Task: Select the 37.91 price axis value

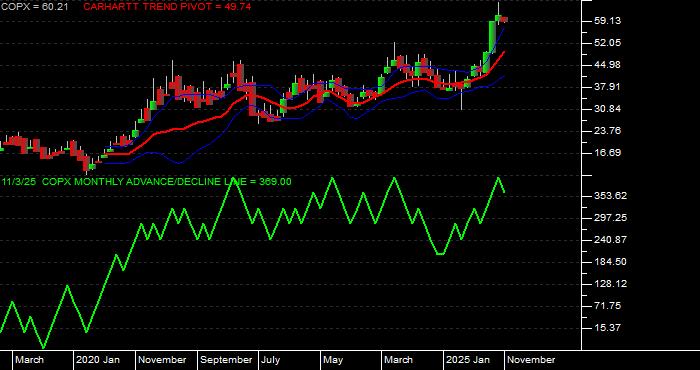Action: coord(608,87)
